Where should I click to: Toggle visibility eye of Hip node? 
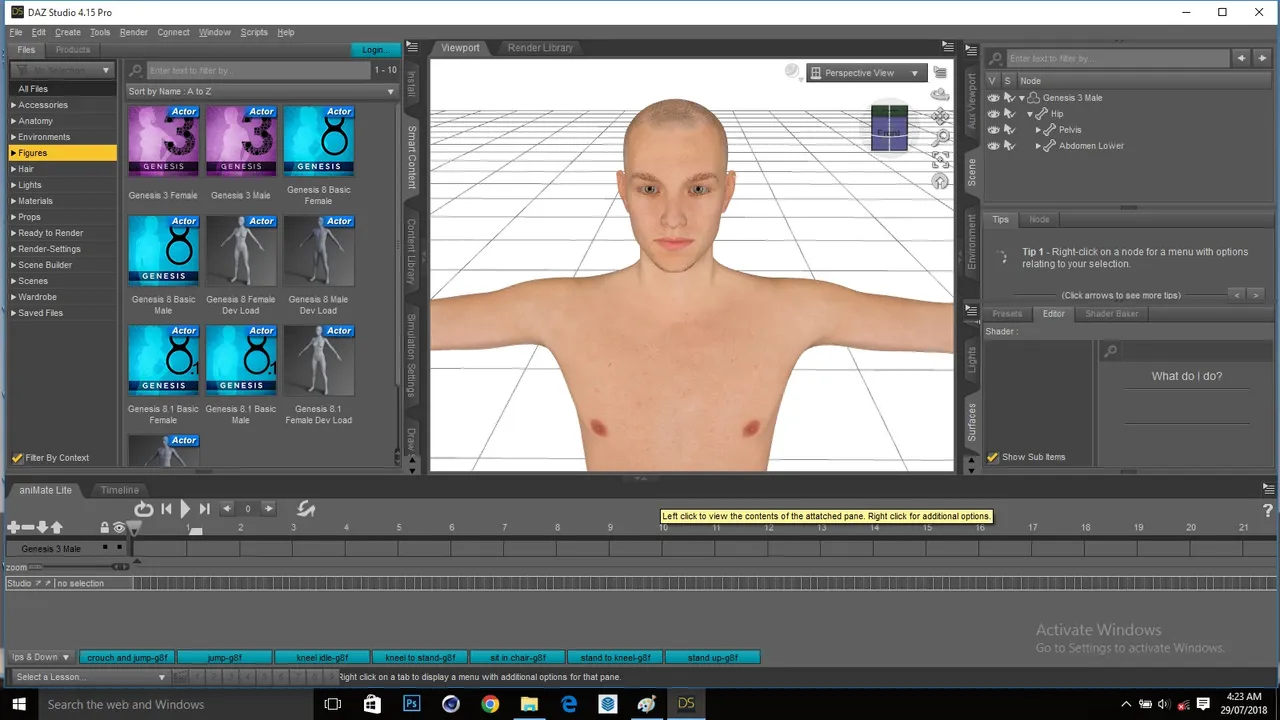point(993,114)
